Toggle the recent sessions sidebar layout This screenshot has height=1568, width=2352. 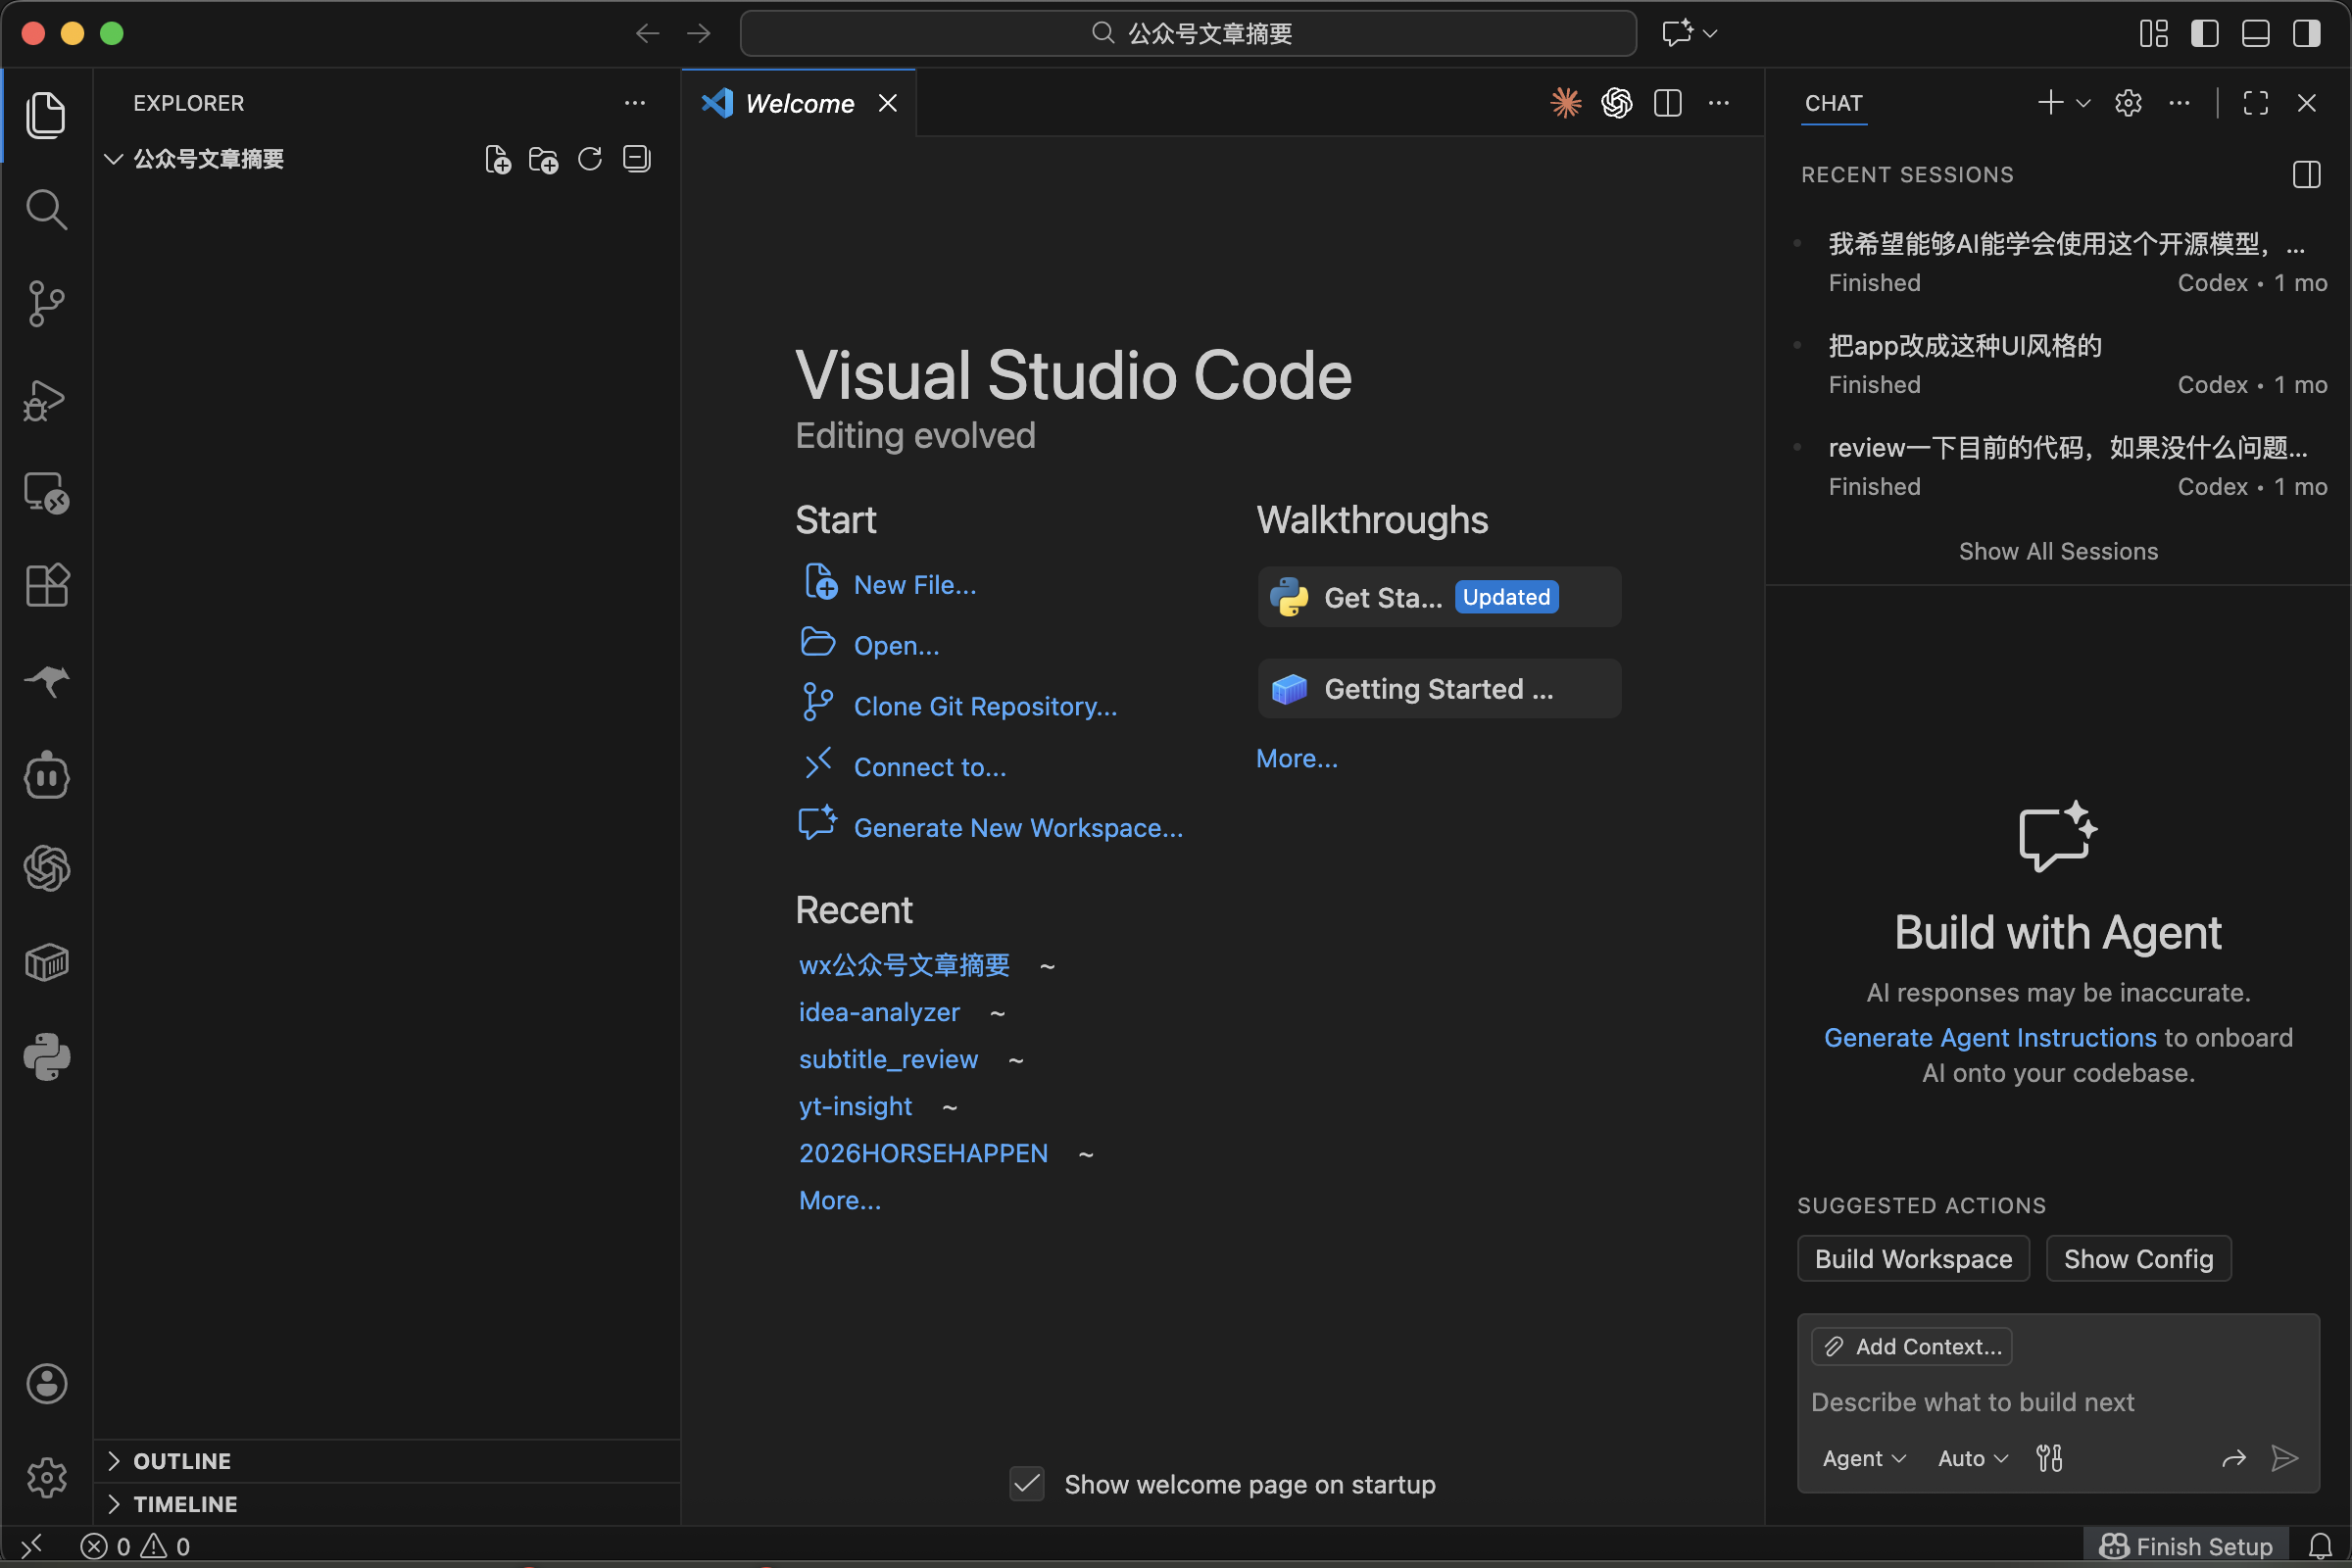[2307, 175]
